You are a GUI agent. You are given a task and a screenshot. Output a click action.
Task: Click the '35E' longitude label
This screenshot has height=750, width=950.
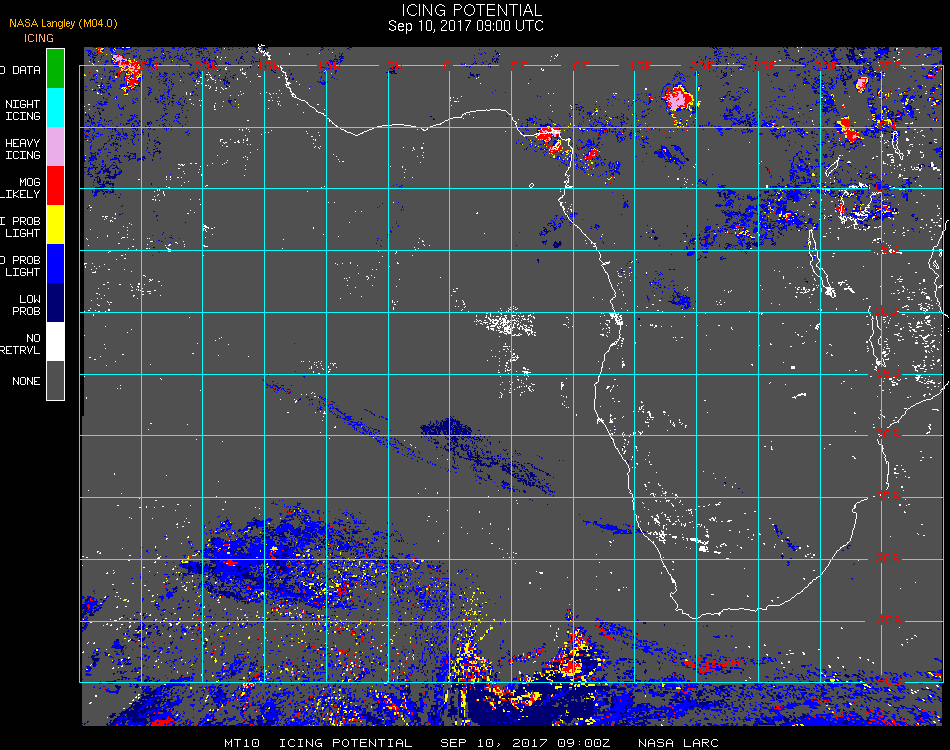889,66
